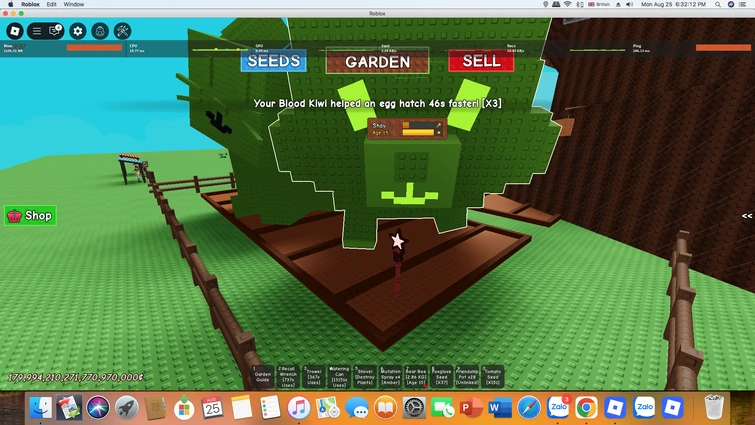Open the Roblox application menu
Screen dimensions: 755x425
point(30,4)
